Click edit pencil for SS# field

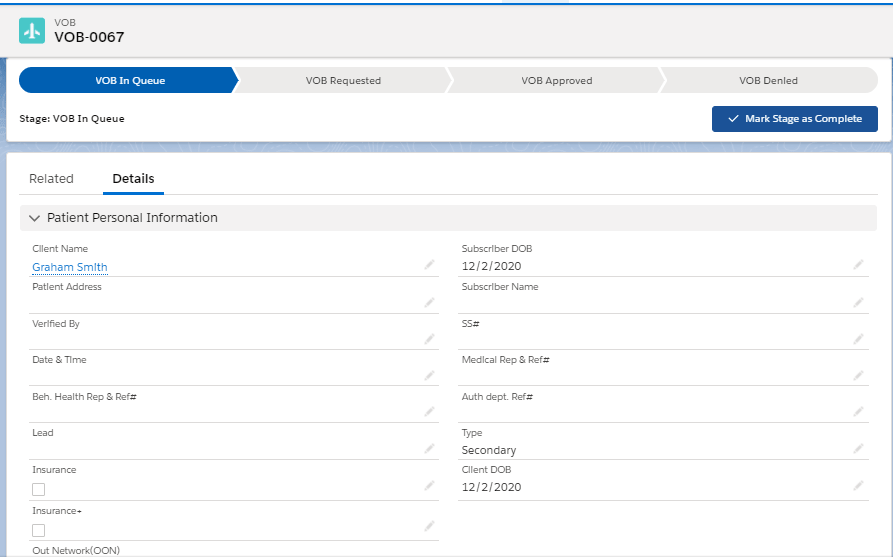click(858, 339)
